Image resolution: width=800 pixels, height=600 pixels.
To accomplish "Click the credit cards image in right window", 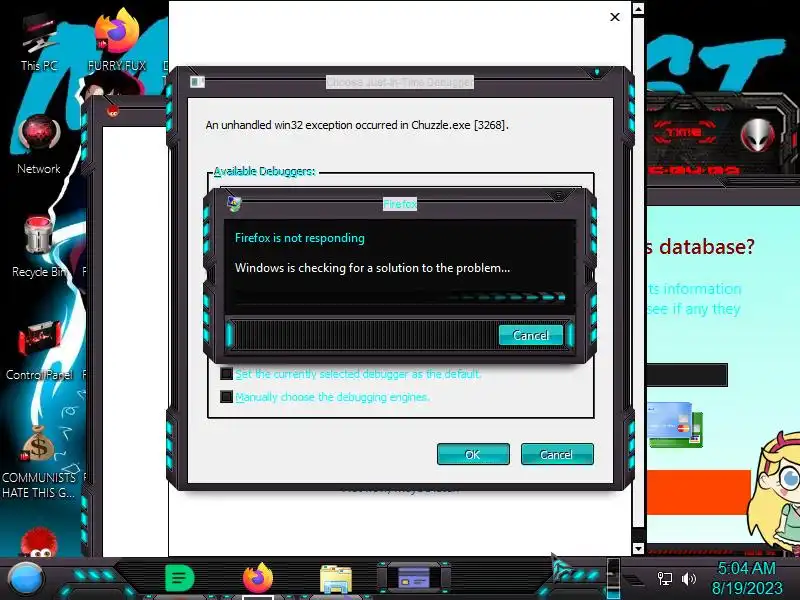I will 674,424.
